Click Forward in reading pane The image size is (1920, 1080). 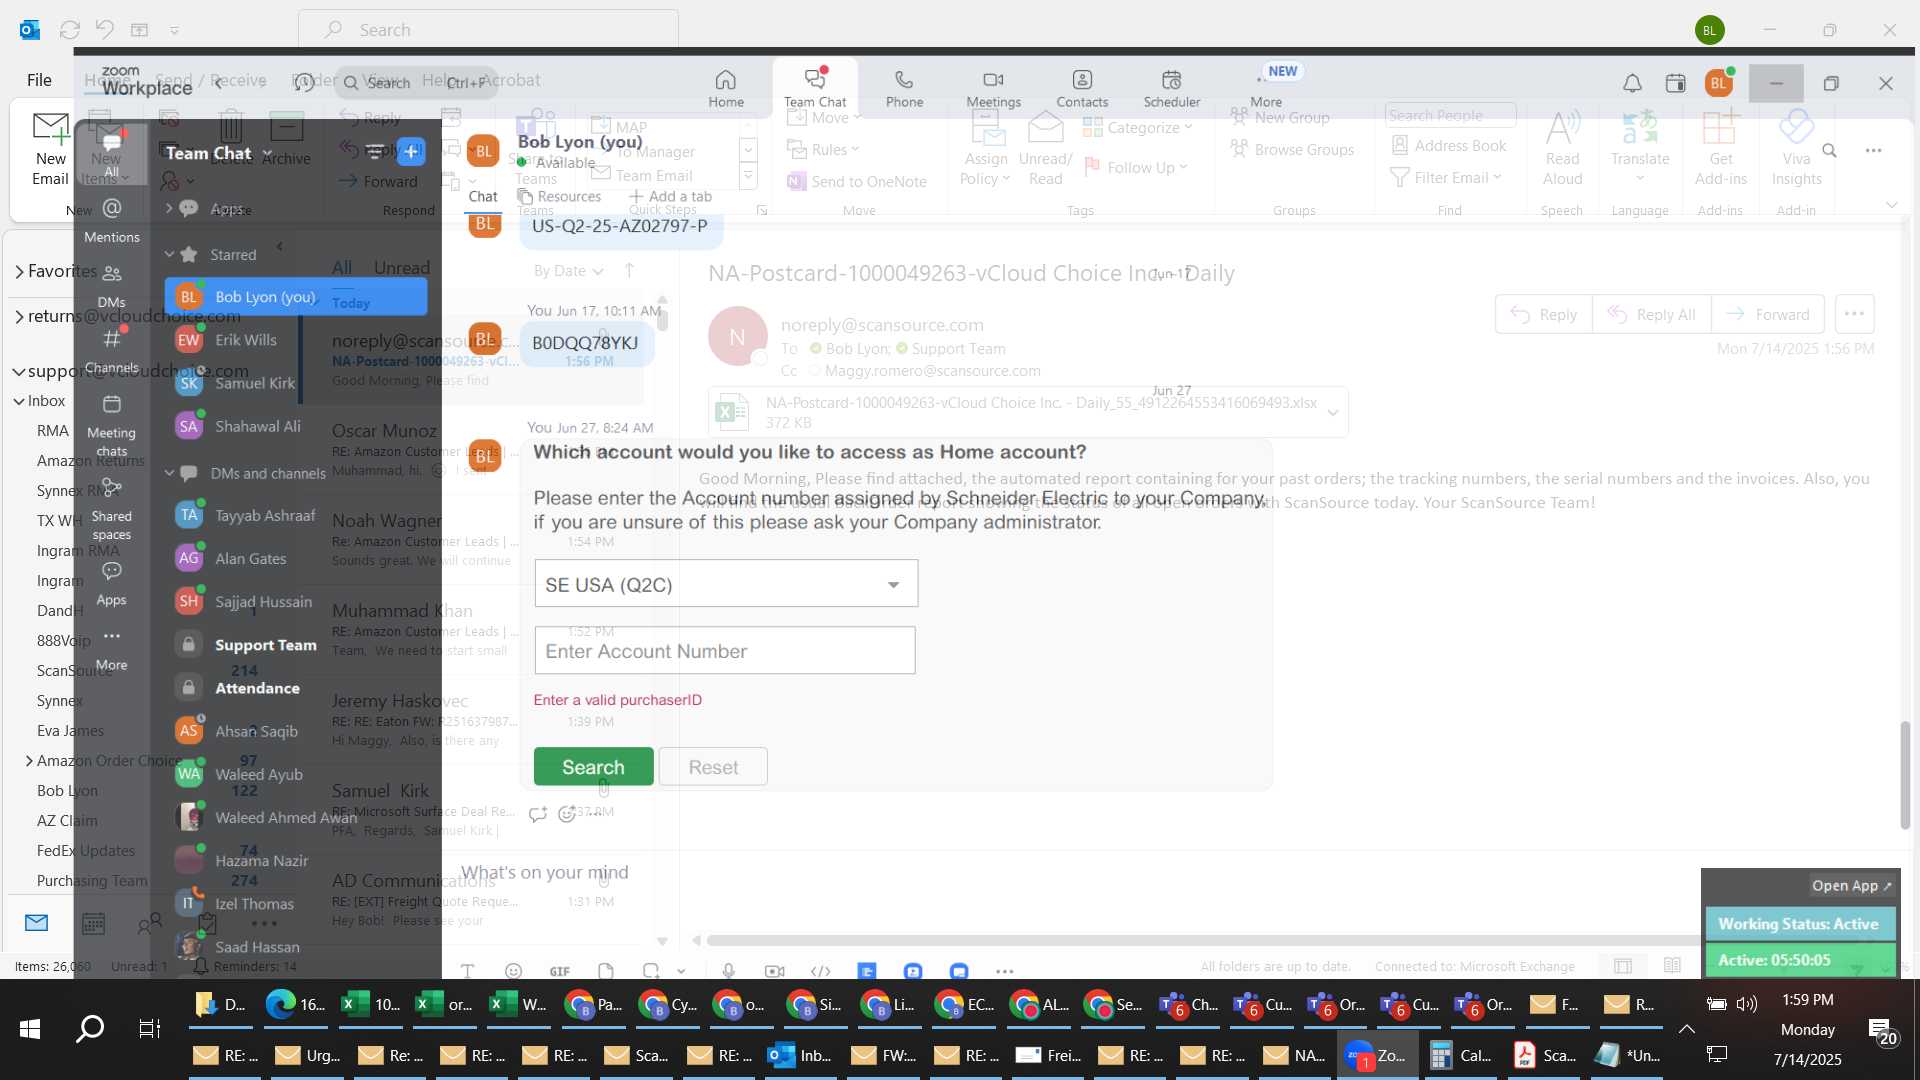pyautogui.click(x=1768, y=314)
